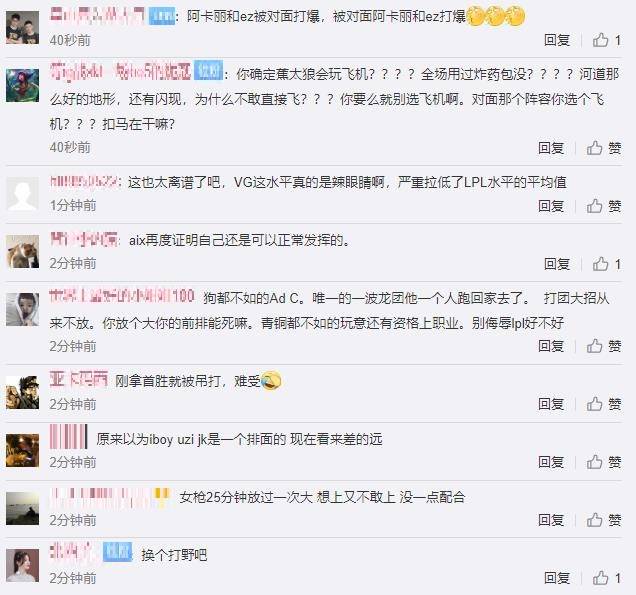Reply to the VG这水平 comment
The width and height of the screenshot is (636, 595).
(551, 206)
